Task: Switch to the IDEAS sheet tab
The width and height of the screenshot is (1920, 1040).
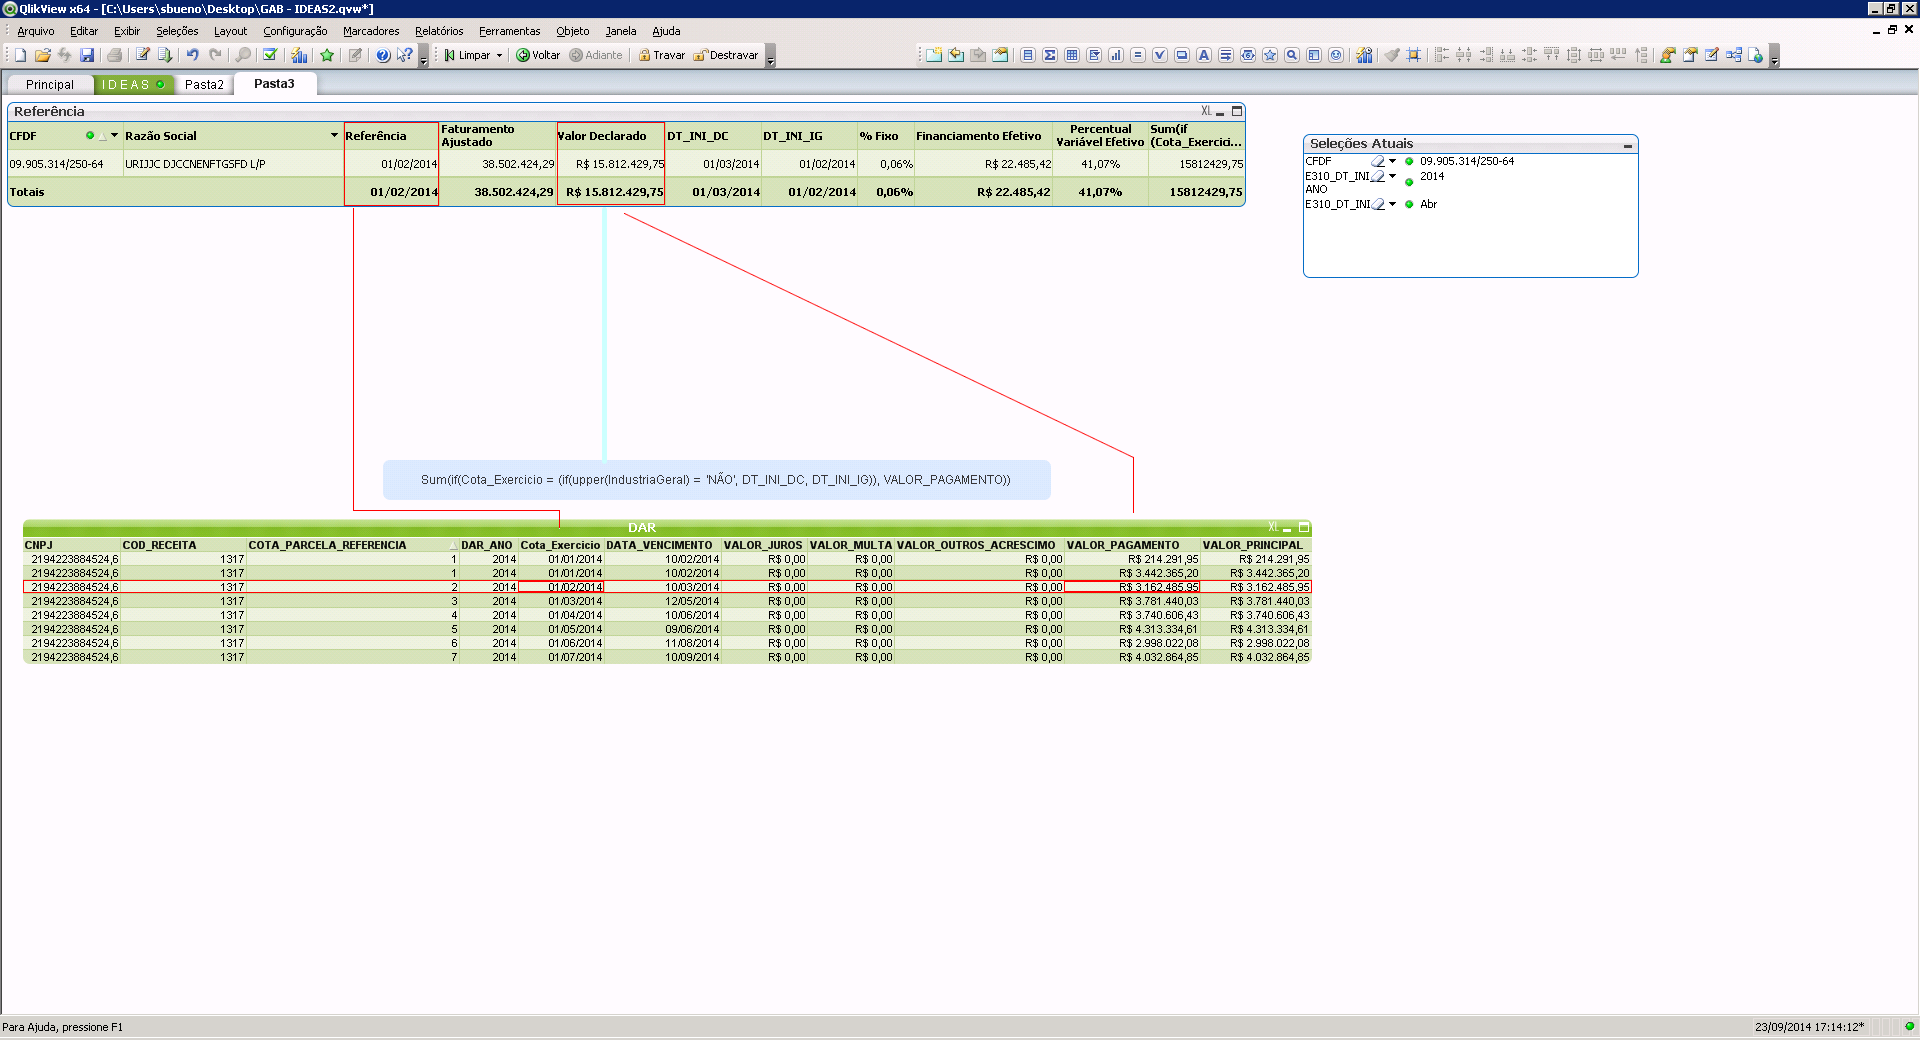Action: (x=134, y=85)
